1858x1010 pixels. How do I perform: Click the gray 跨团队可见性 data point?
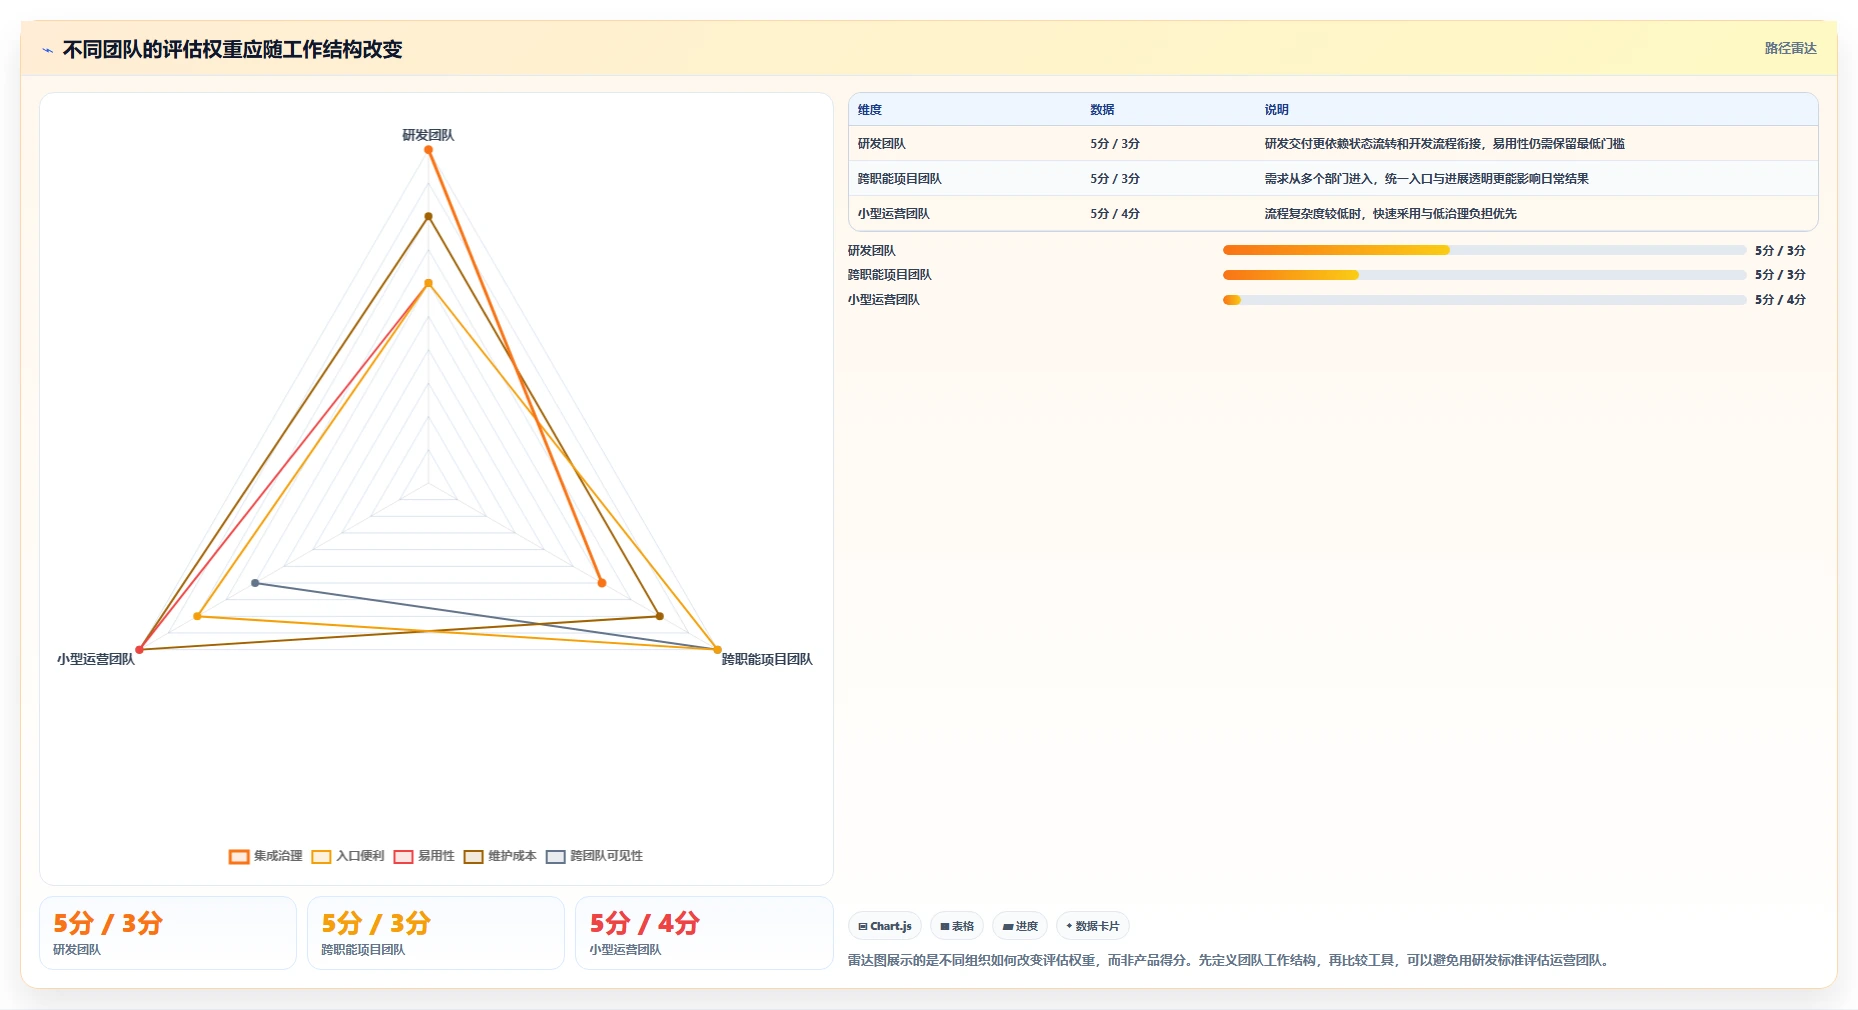255,583
